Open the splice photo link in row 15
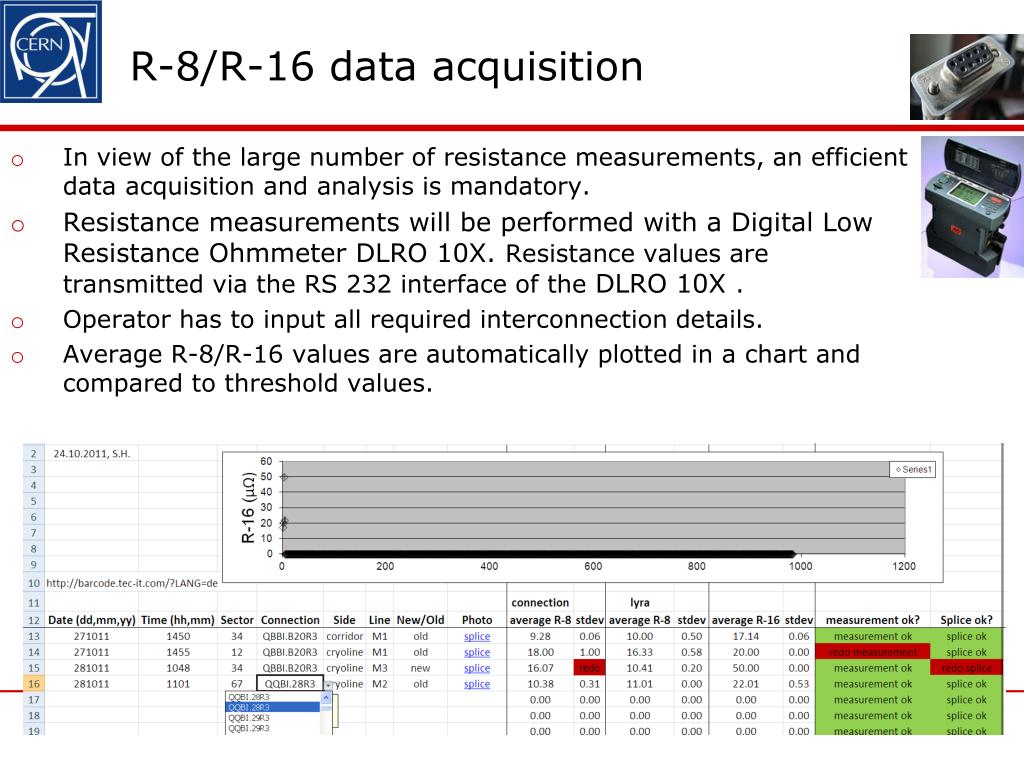 (477, 668)
